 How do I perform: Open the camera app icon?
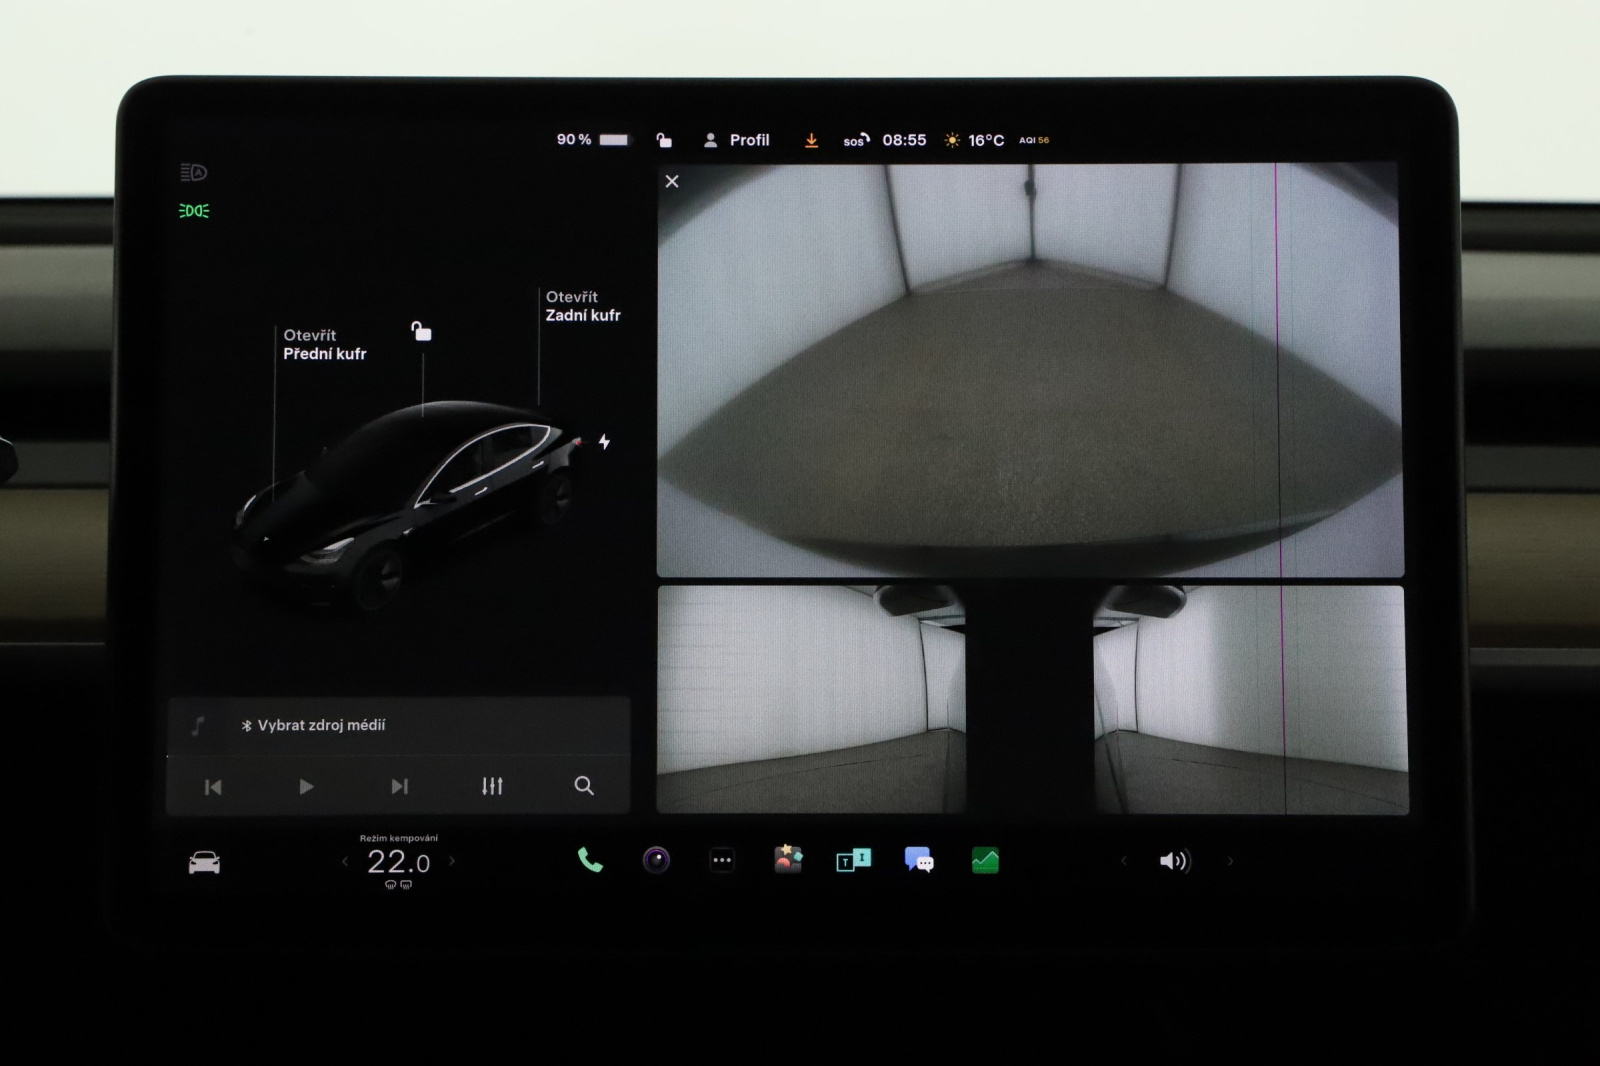pyautogui.click(x=656, y=860)
